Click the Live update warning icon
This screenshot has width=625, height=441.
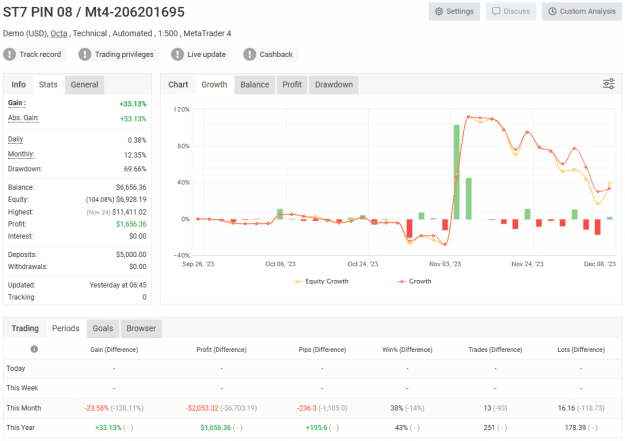177,54
